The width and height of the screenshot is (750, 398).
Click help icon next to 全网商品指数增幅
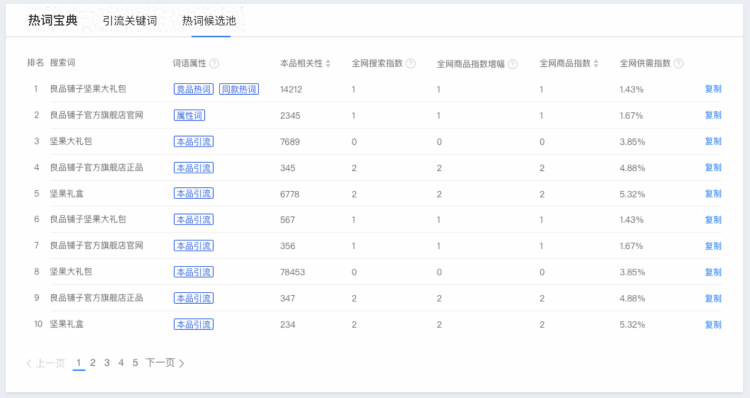[x=512, y=64]
